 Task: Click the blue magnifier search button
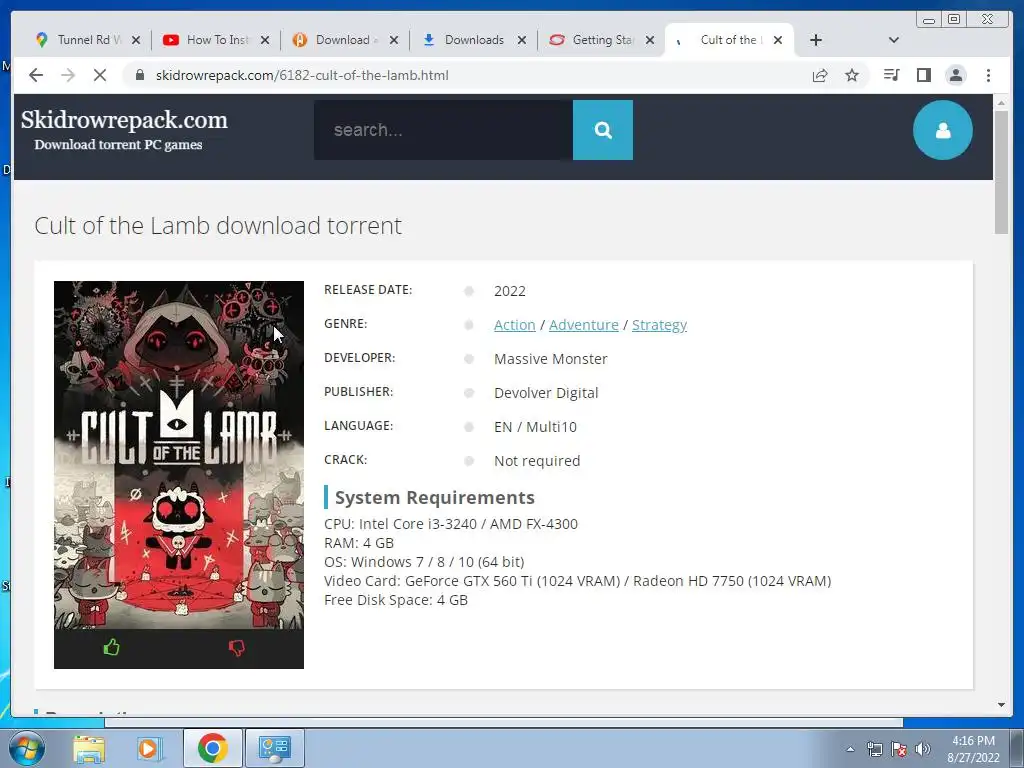point(603,130)
